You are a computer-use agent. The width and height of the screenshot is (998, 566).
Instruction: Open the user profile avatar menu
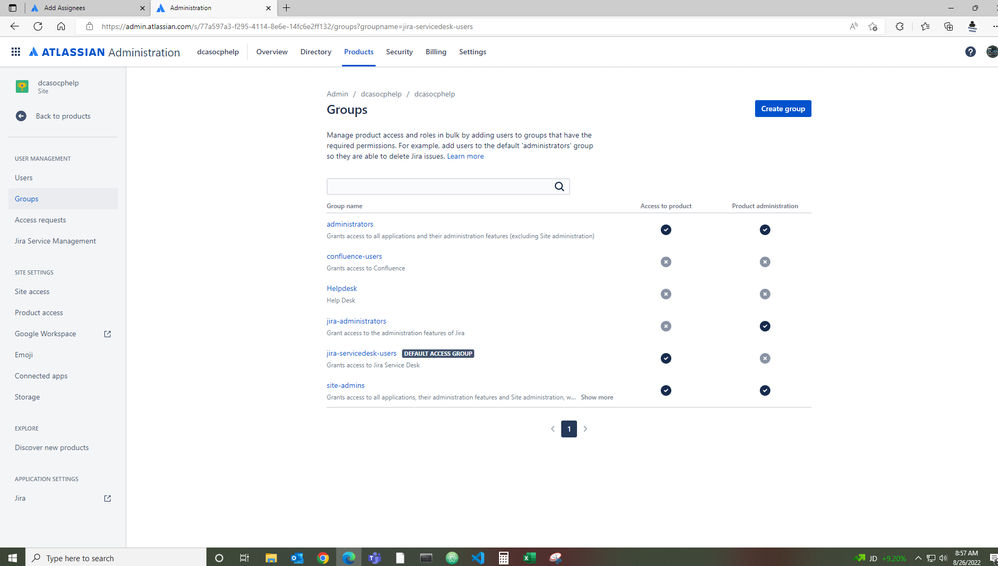click(992, 52)
